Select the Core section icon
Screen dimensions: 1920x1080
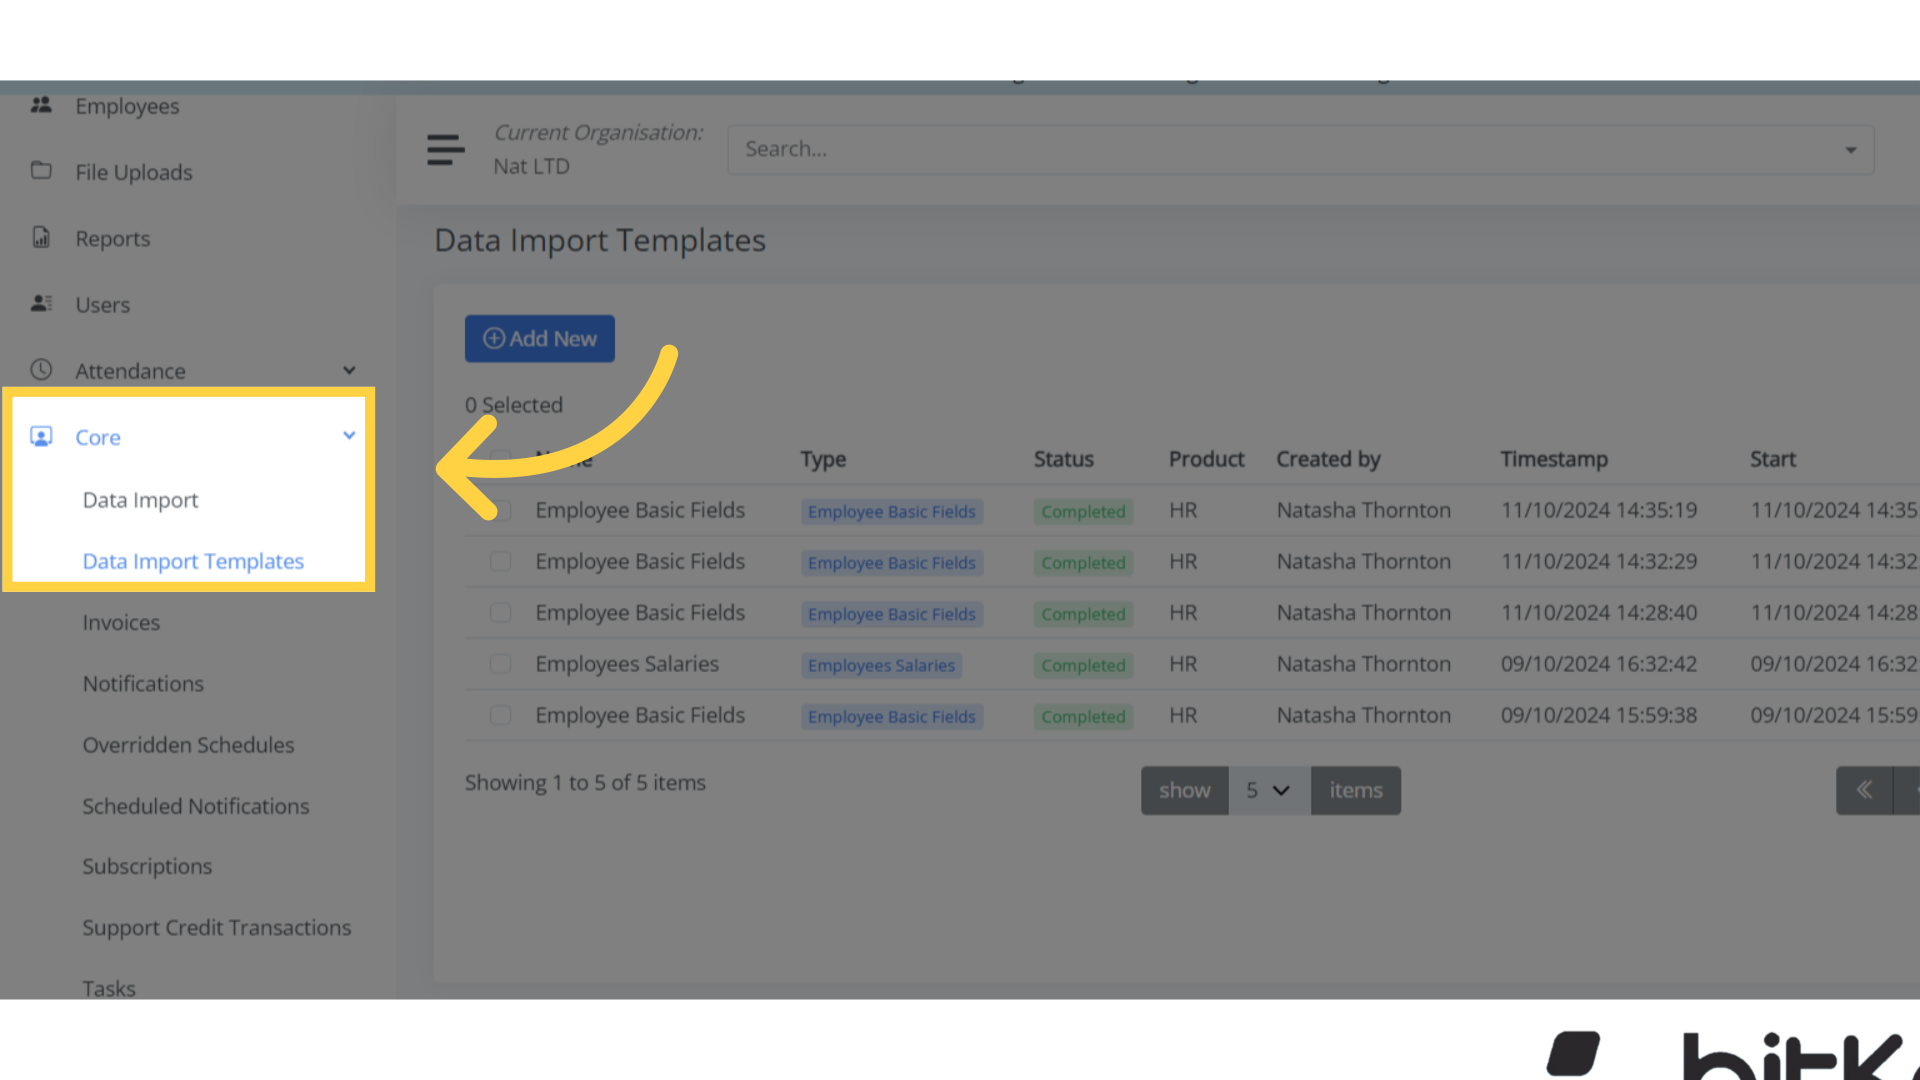pyautogui.click(x=41, y=436)
